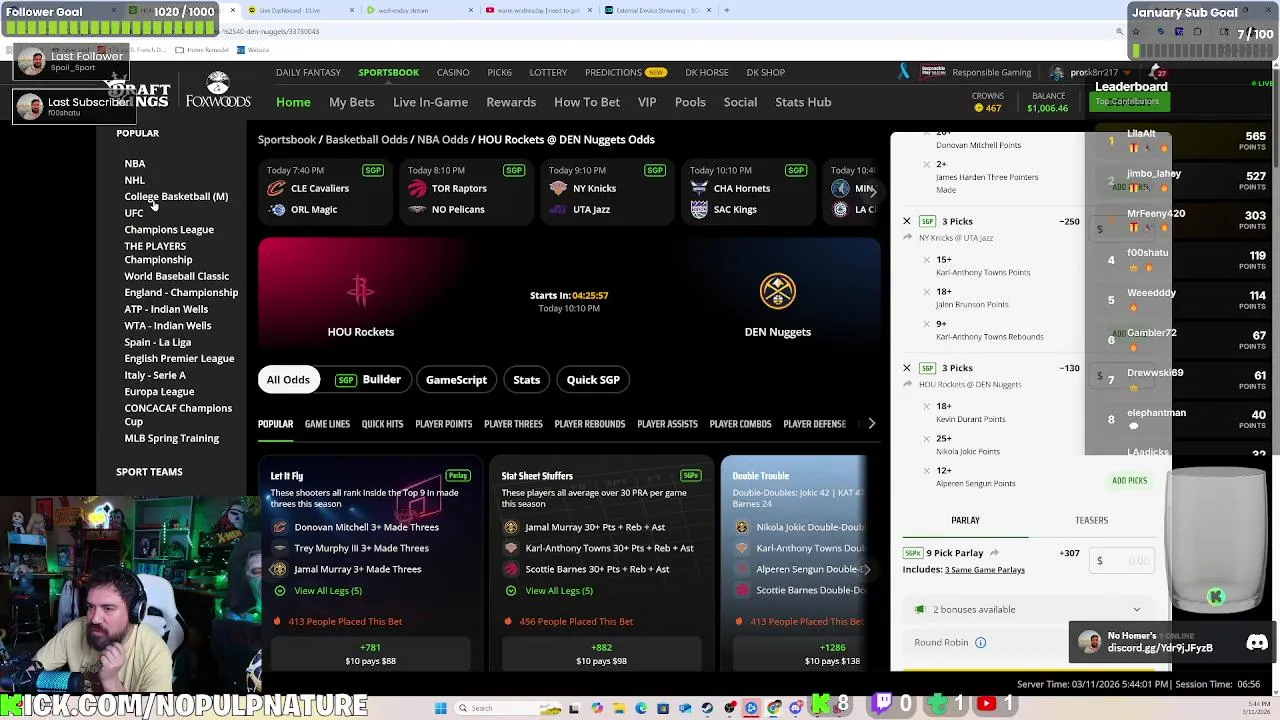This screenshot has width=1280, height=720.
Task: Remove the Nikola Jokic 25+ Points pick
Action: pos(927,438)
